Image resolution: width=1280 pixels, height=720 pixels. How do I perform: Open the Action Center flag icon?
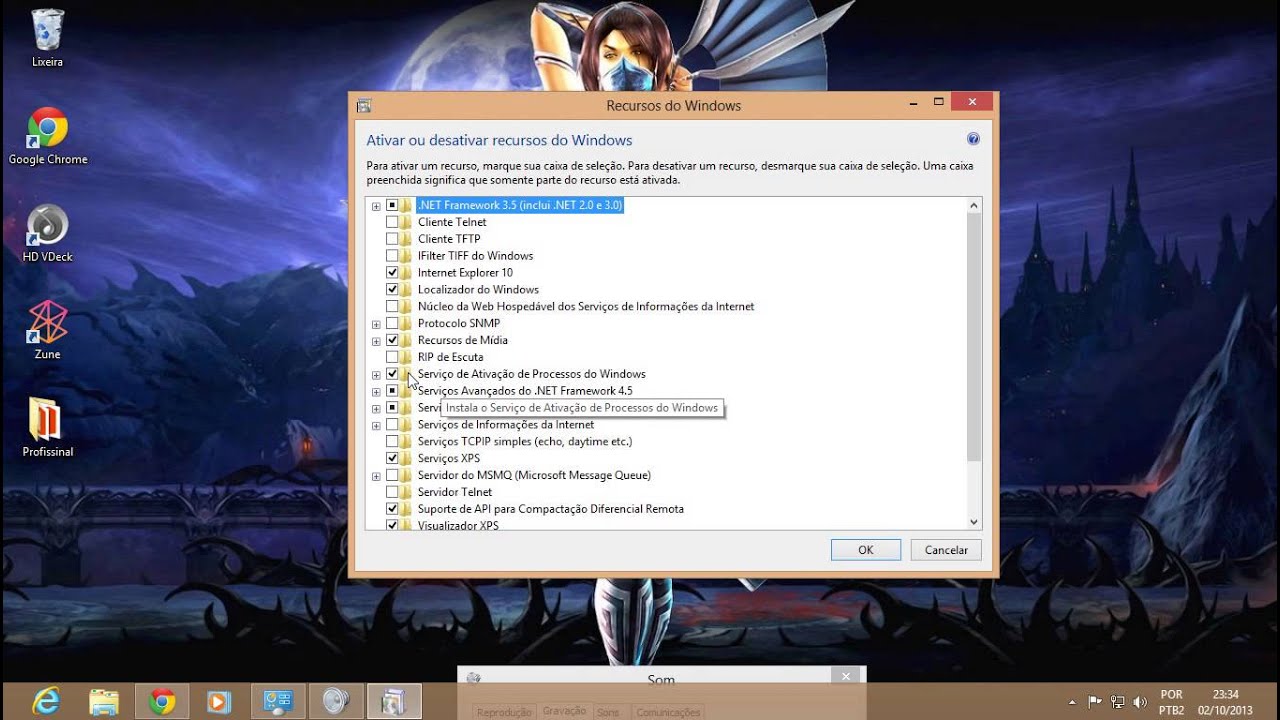1095,702
